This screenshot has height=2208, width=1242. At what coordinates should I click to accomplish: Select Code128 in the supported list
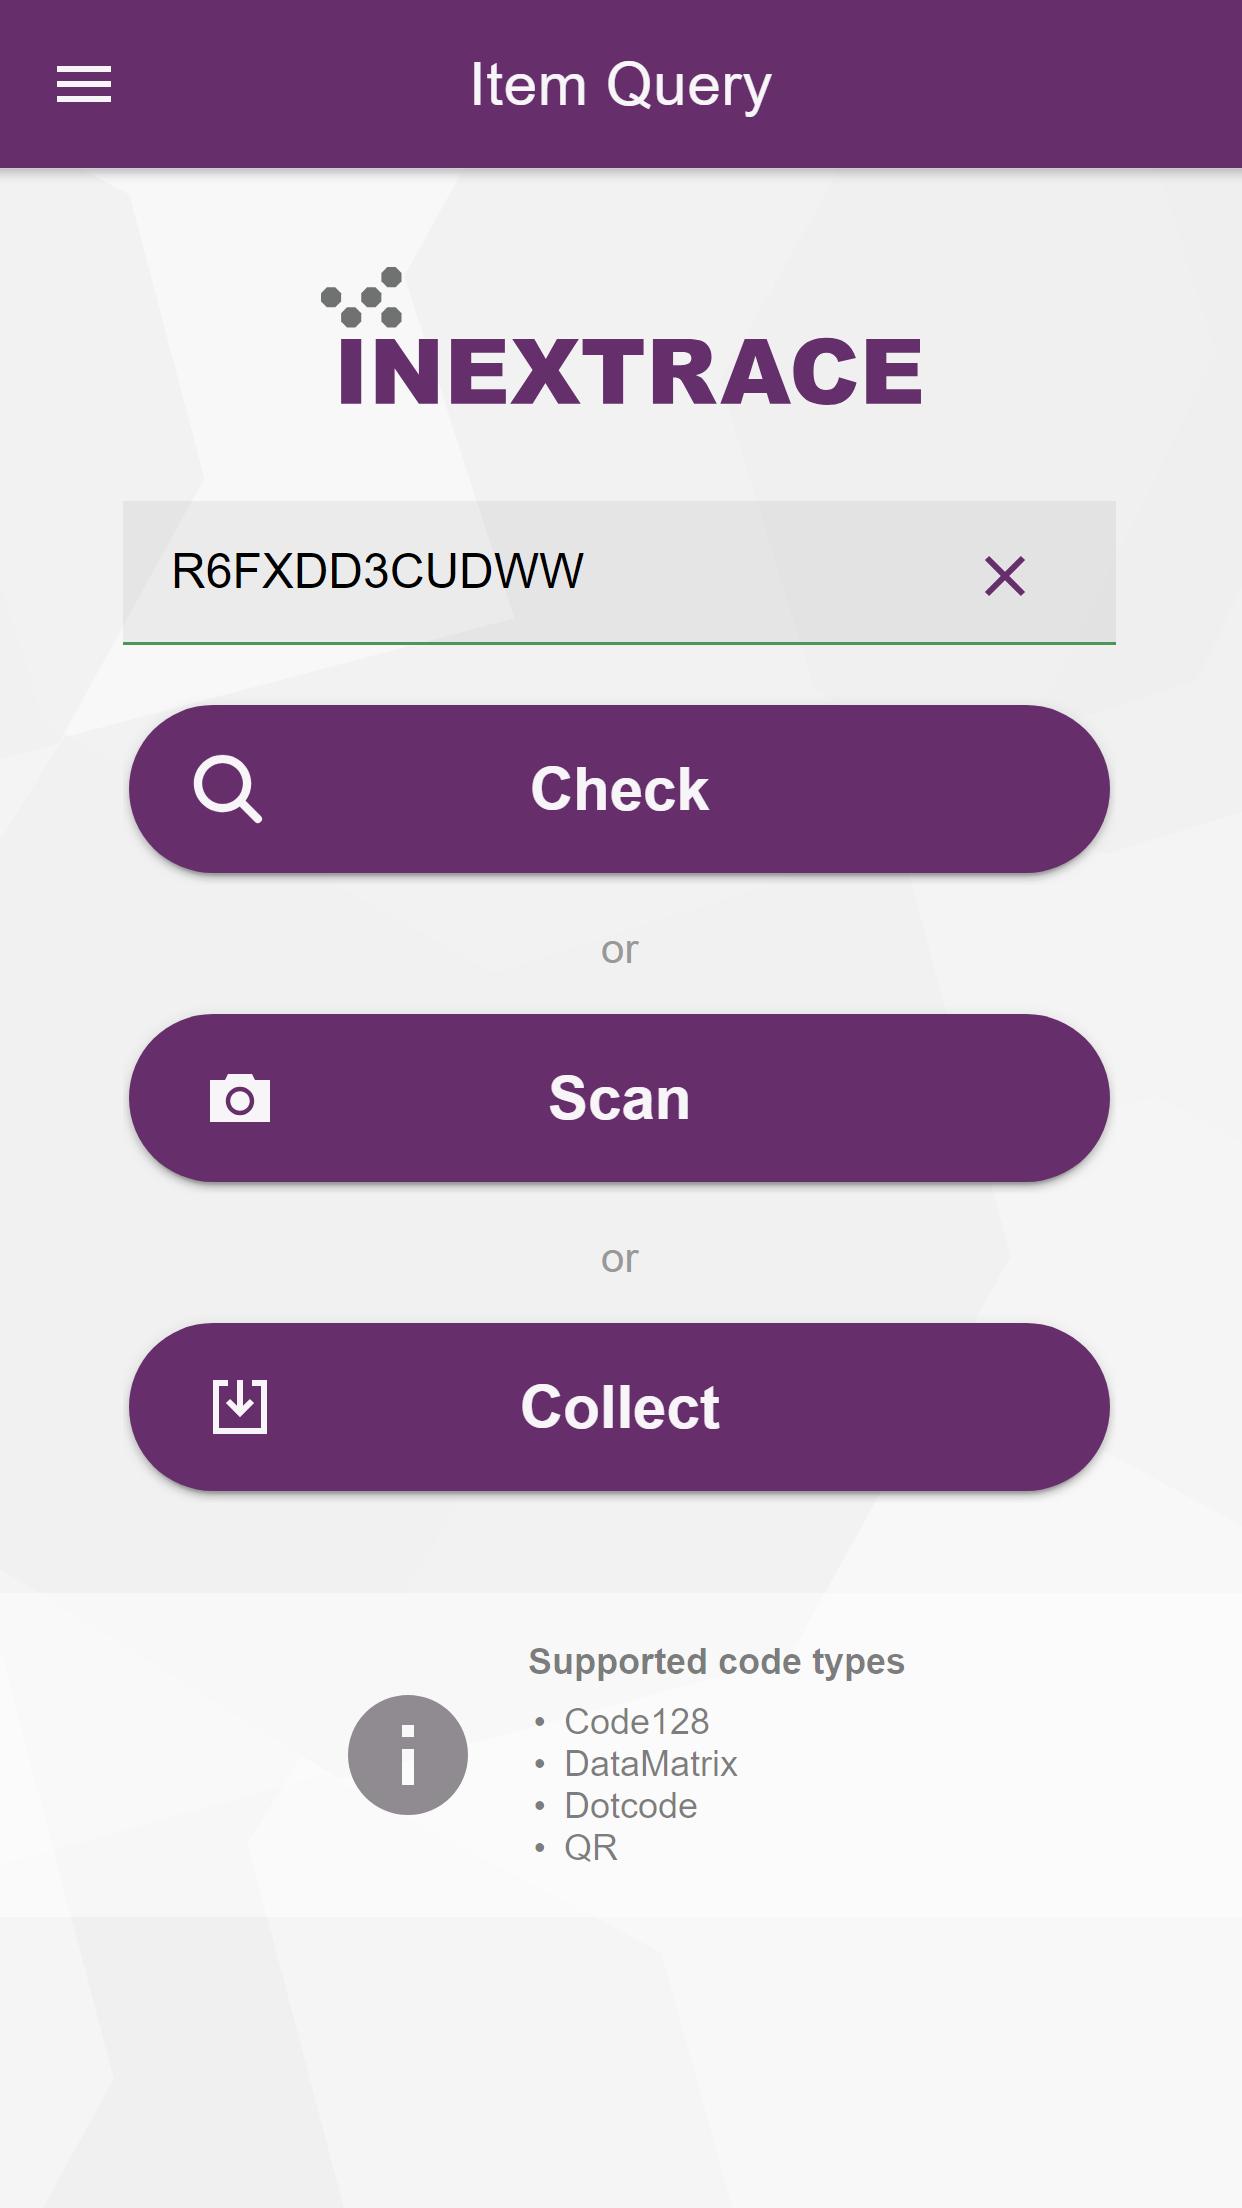[637, 1721]
